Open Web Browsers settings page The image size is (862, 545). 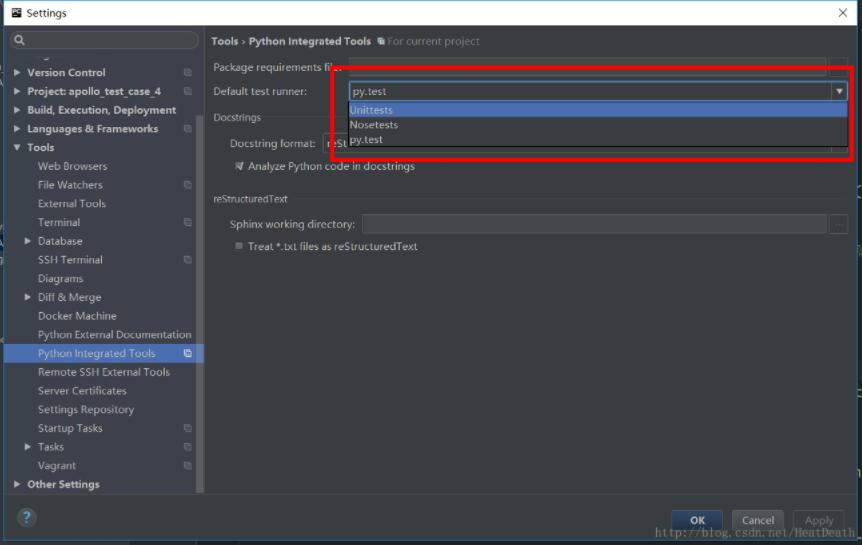73,166
